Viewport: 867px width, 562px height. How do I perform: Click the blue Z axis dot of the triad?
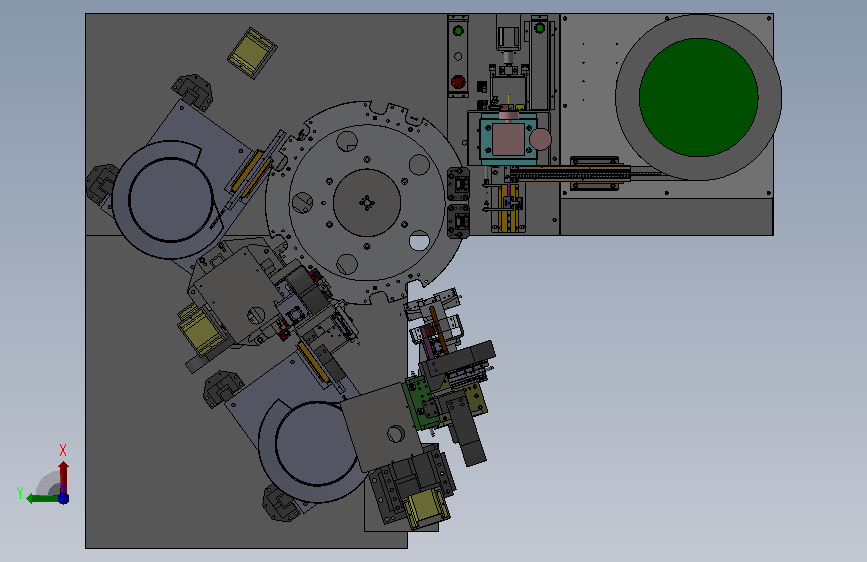point(64,499)
